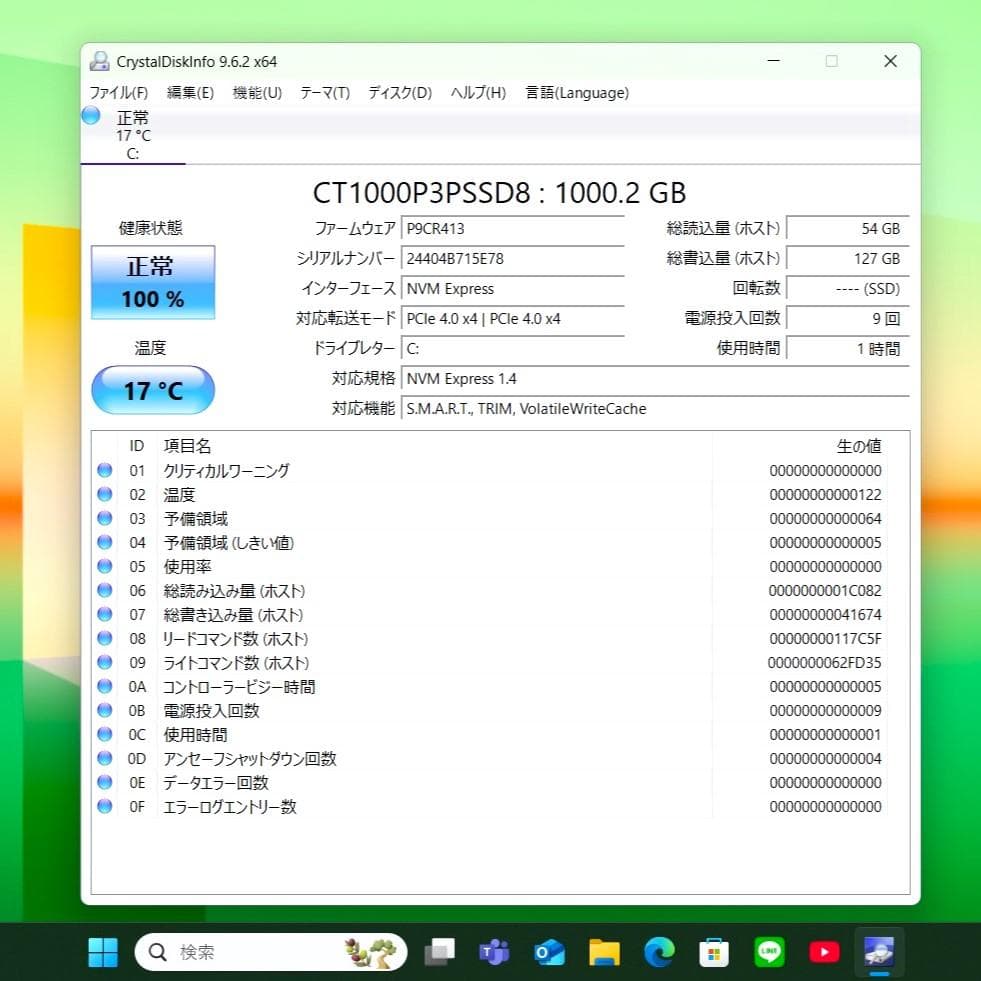Click the status indicator beside クリティカルワーニング
Screen dimensions: 981x981
coord(104,470)
